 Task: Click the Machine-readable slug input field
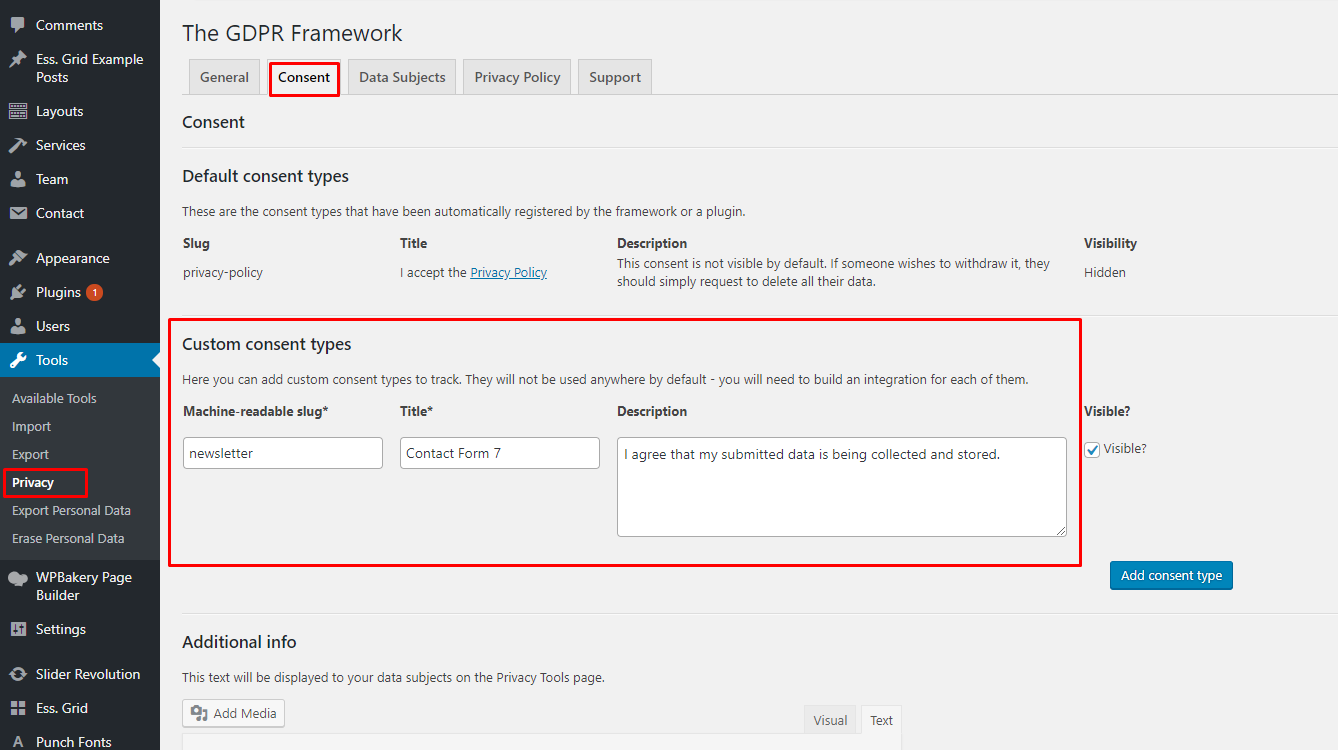283,453
